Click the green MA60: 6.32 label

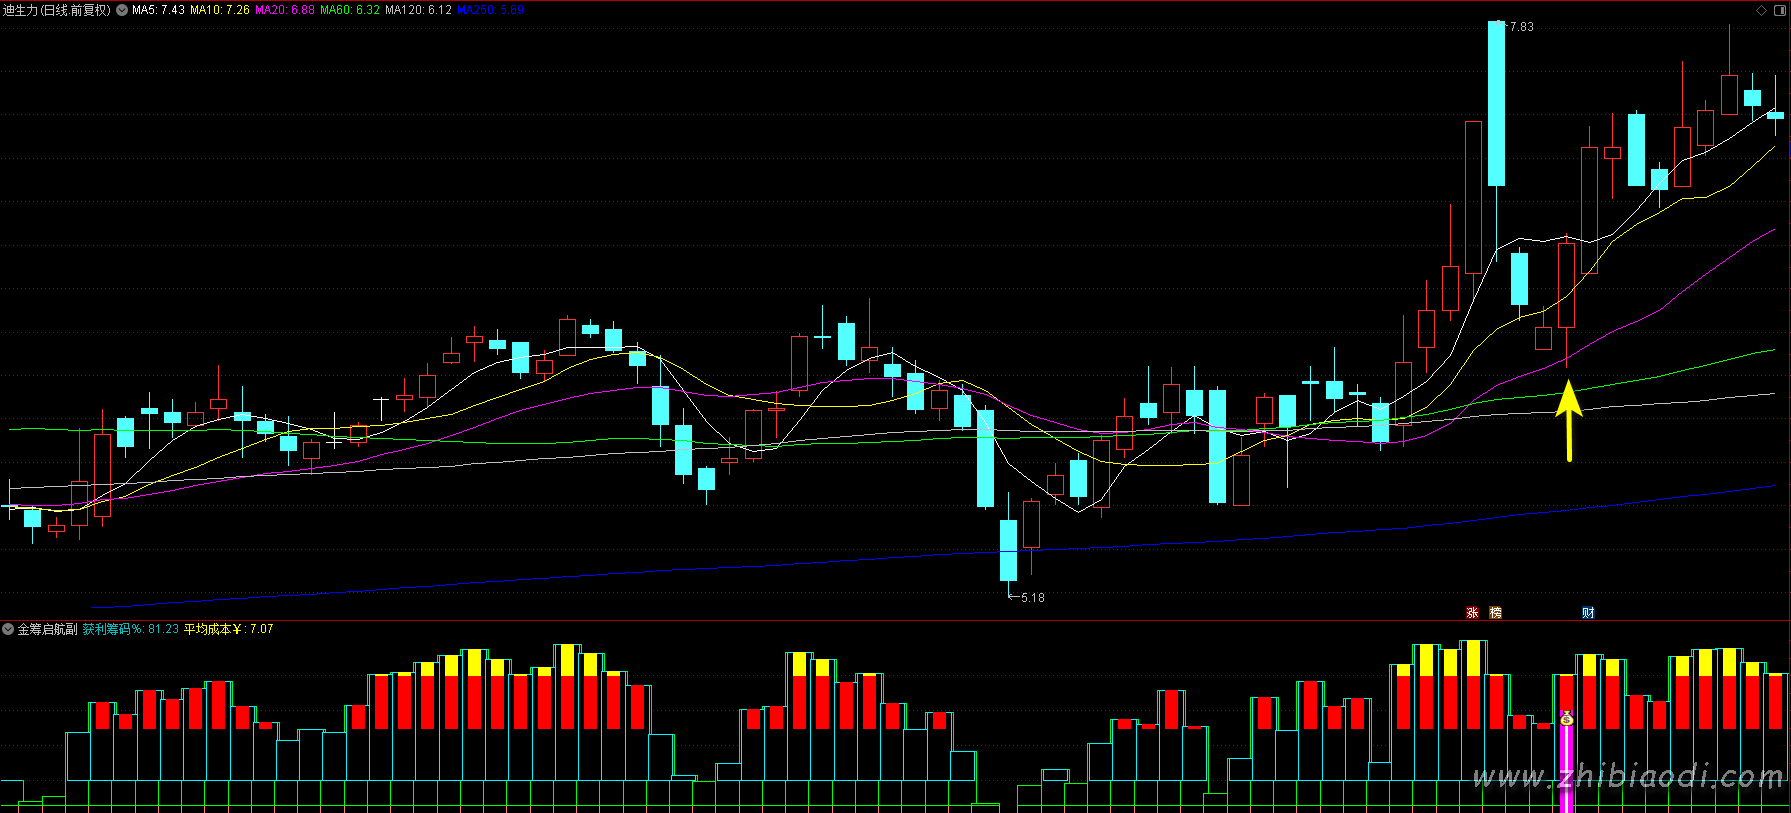(350, 10)
